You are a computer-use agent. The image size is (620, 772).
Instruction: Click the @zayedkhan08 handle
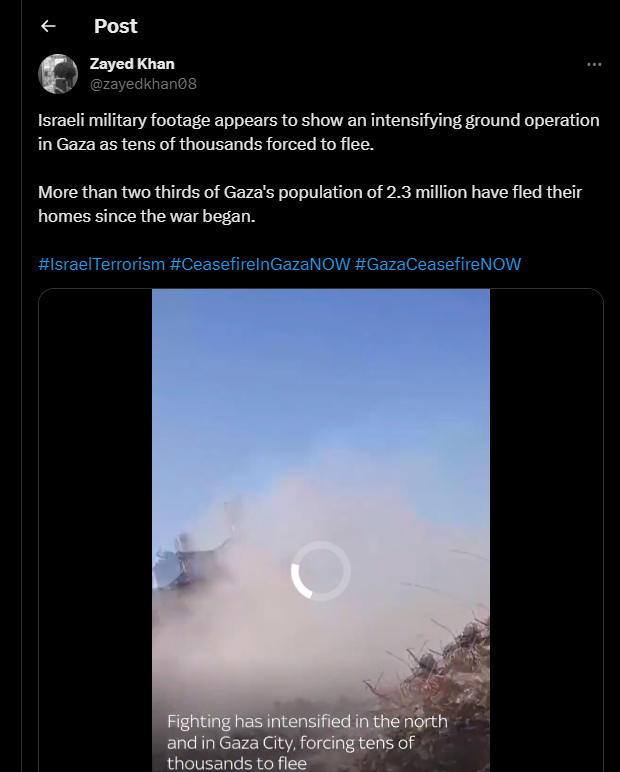coord(150,84)
